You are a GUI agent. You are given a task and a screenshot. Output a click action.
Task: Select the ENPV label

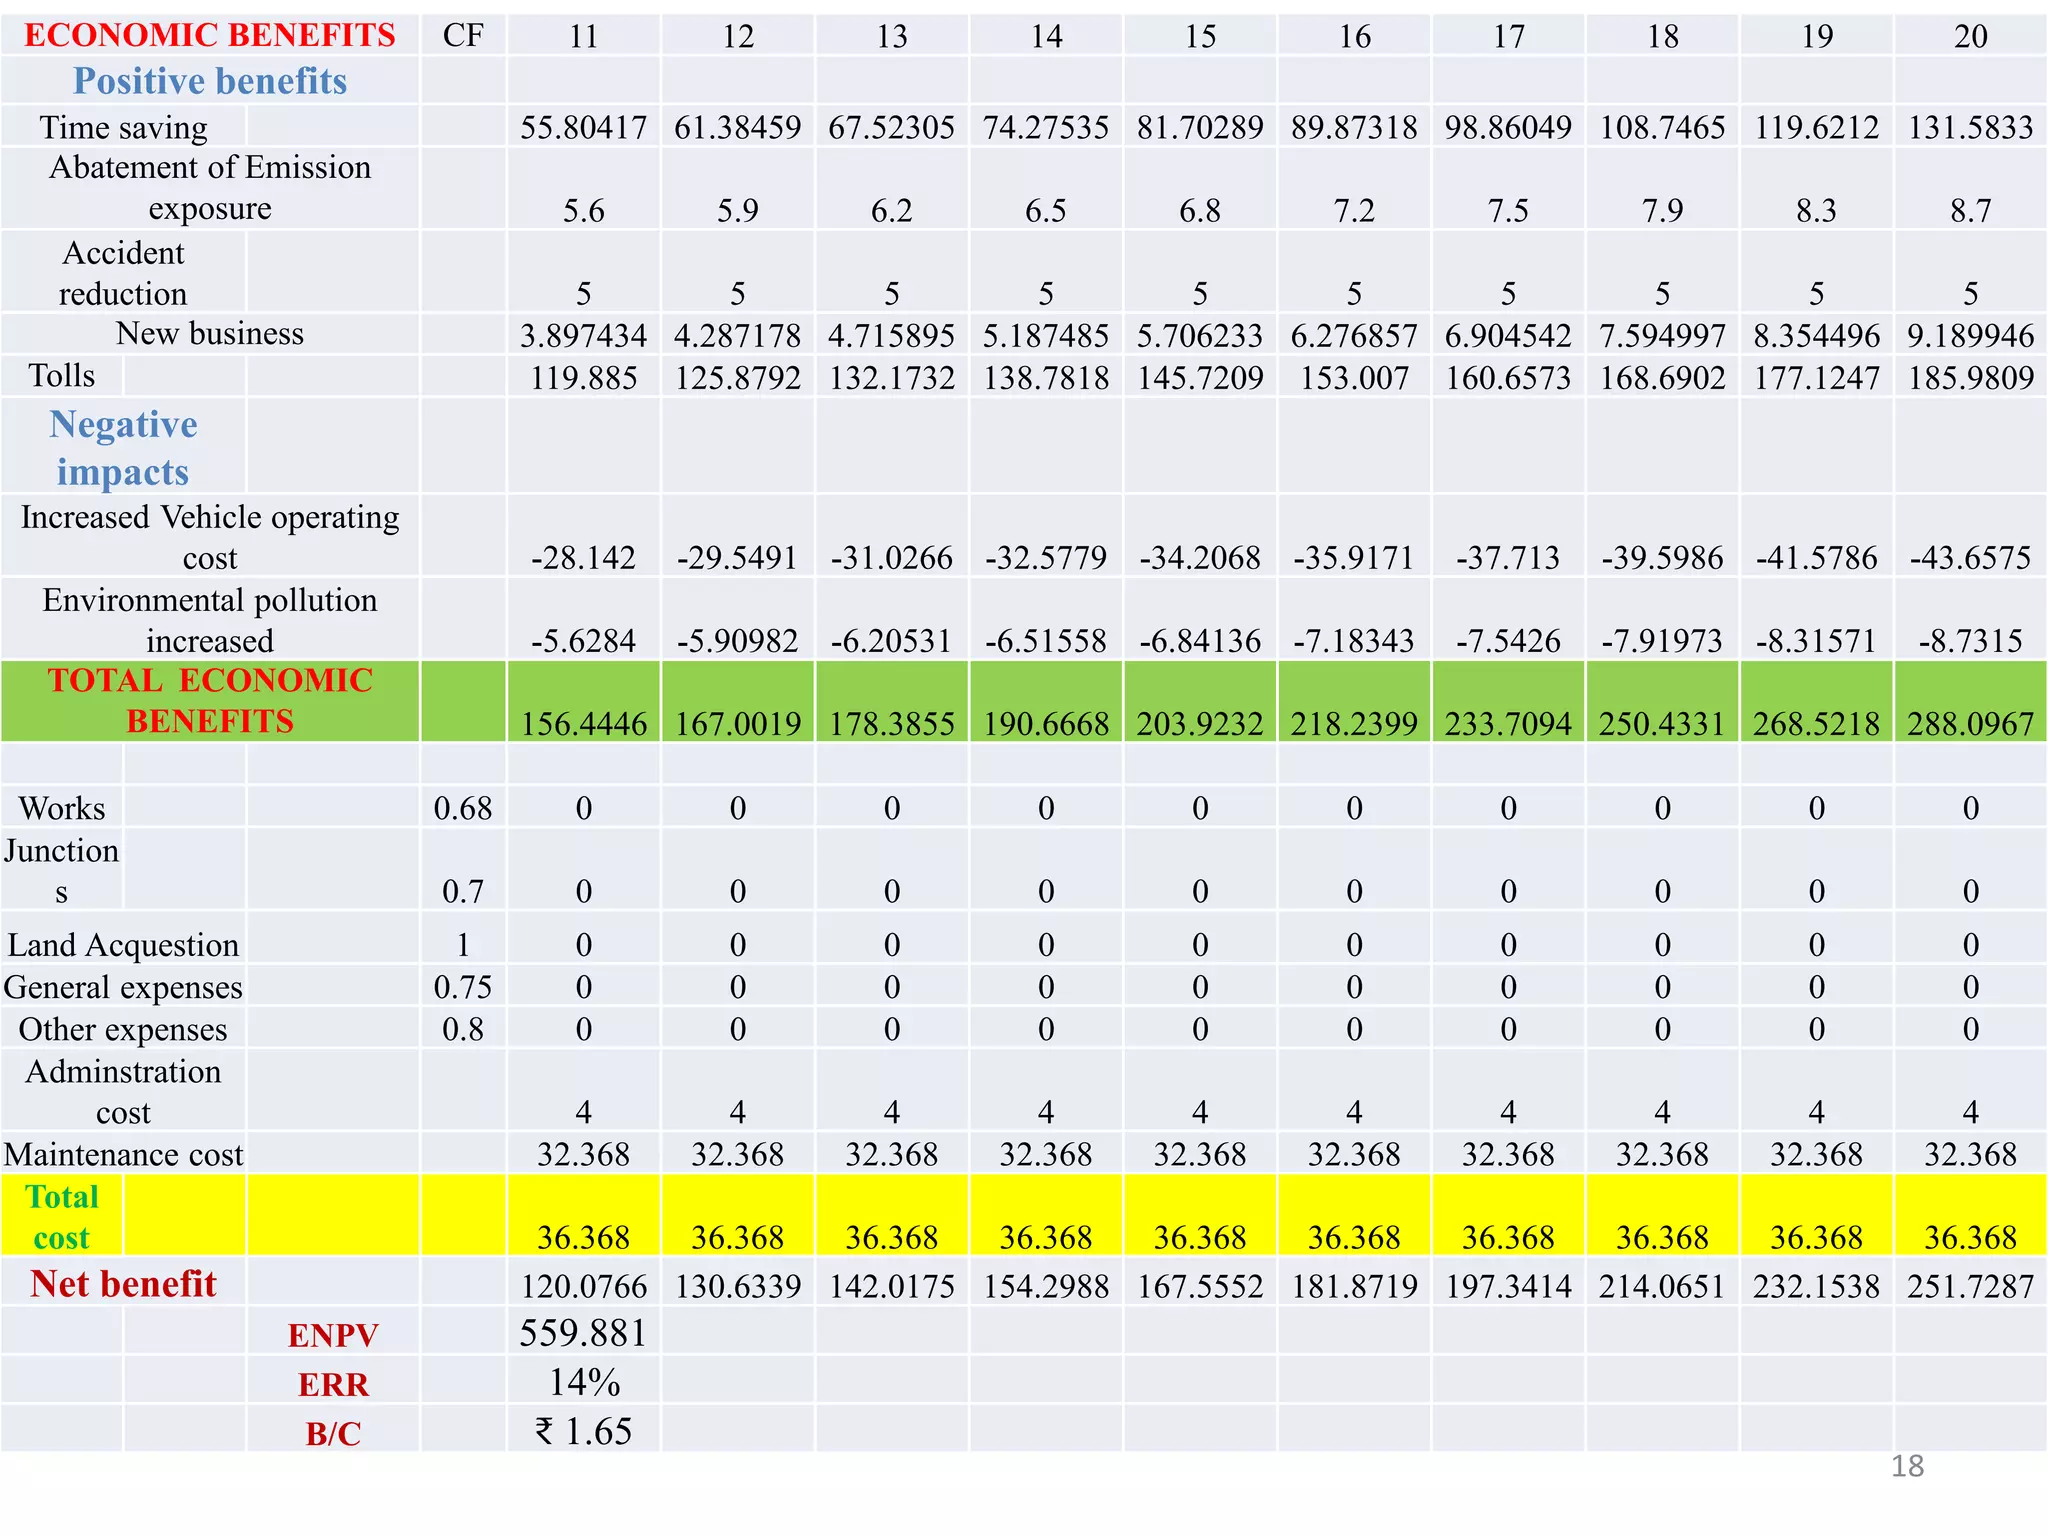(x=333, y=1336)
